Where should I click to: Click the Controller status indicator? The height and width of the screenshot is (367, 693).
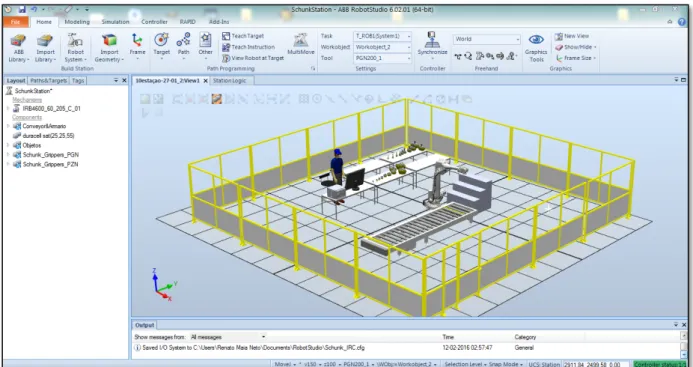661,364
